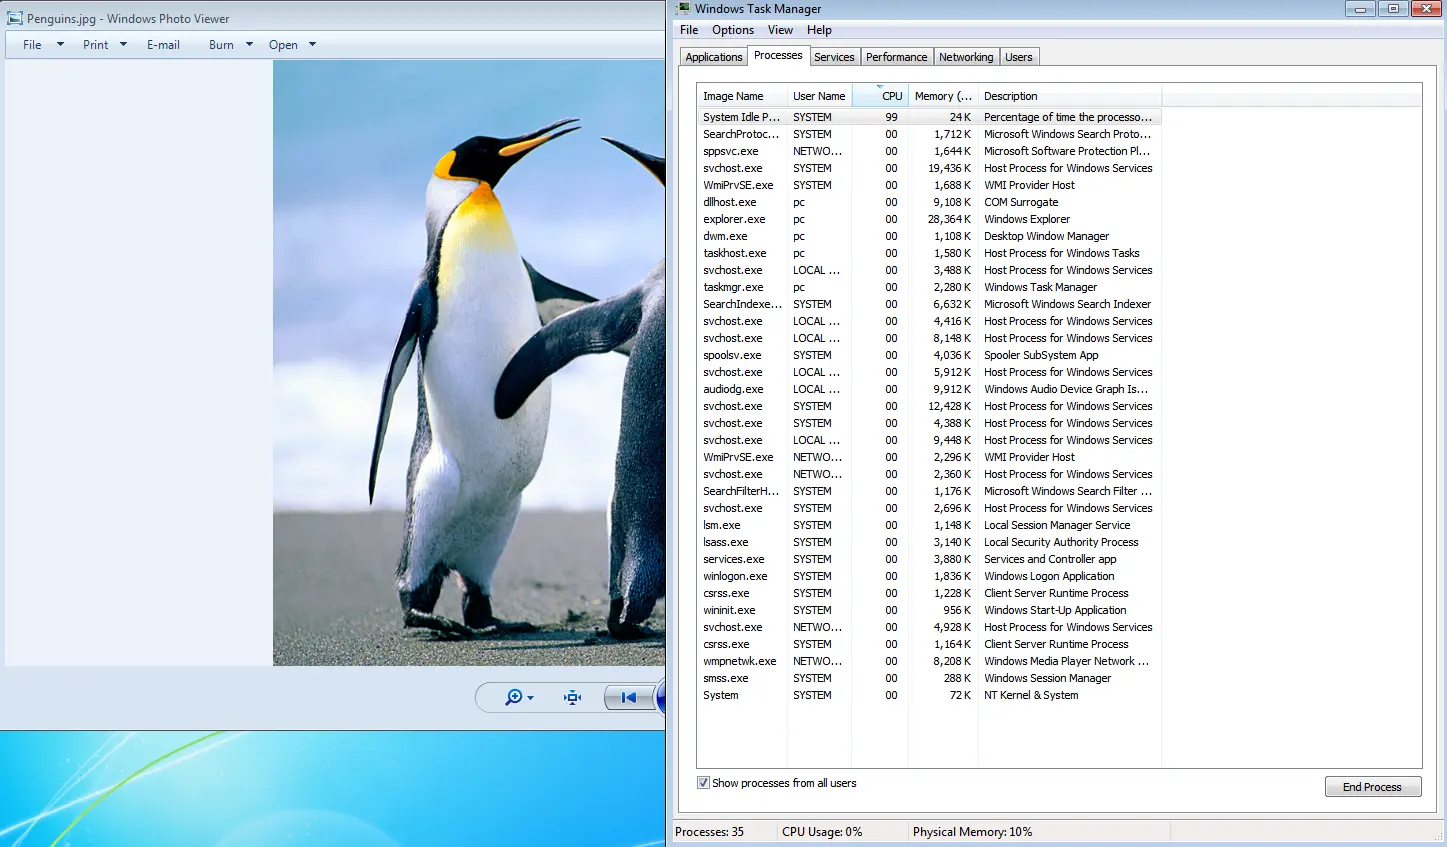Viewport: 1447px width, 847px height.
Task: Click CPU Usage: 0% in status bar
Action: click(822, 832)
